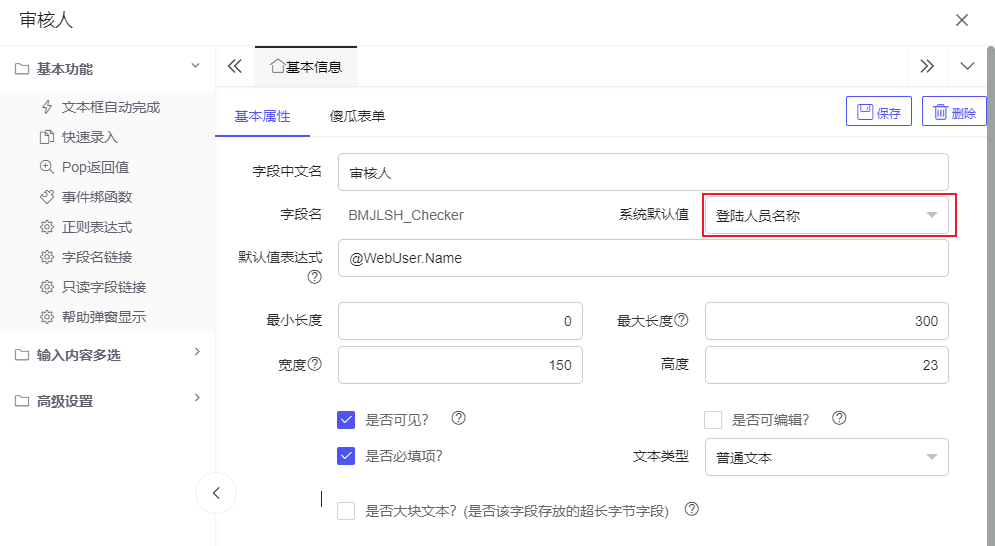The height and width of the screenshot is (546, 995).
Task: Click the lightning icon beside 文本框自动完成
Action: [x=46, y=107]
